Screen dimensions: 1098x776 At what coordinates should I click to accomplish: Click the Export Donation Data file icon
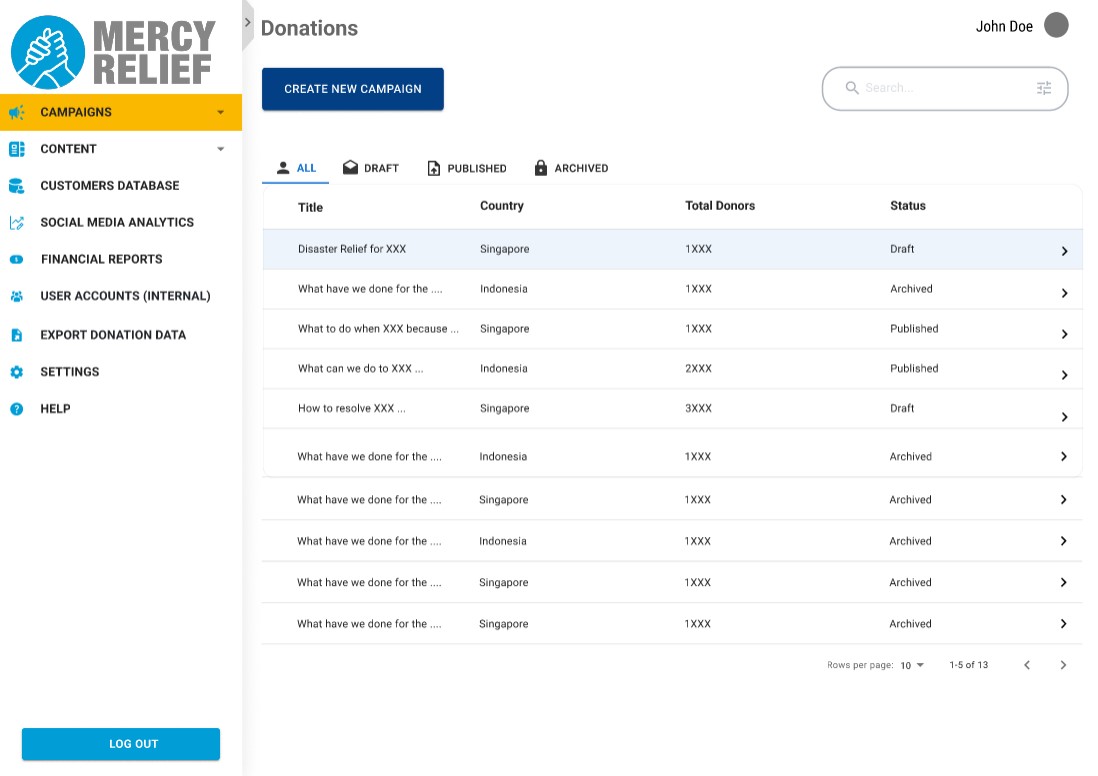coord(16,335)
